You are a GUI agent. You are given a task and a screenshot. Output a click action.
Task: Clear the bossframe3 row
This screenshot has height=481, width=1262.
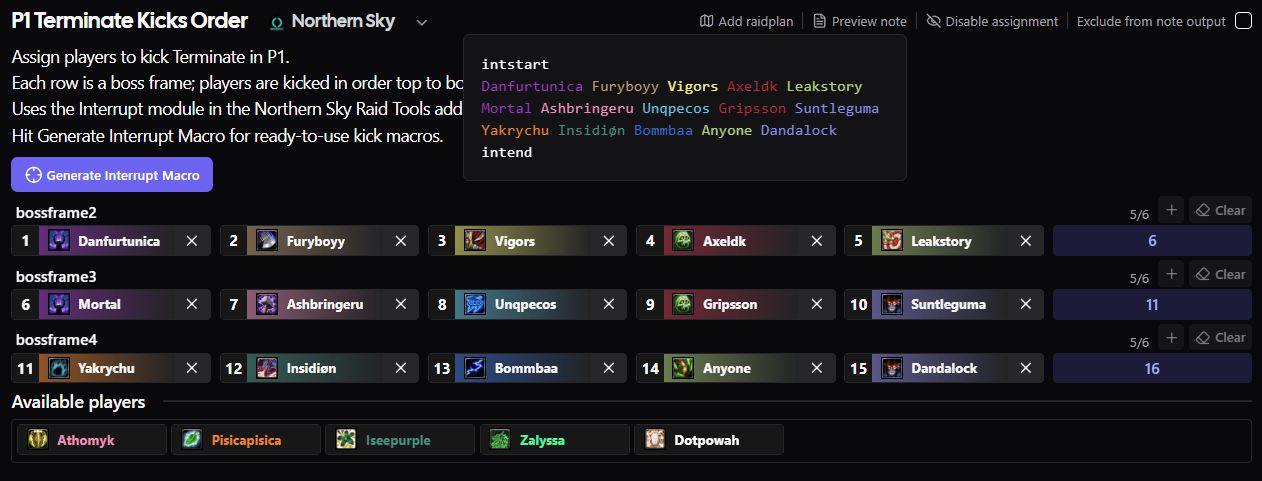[1220, 274]
